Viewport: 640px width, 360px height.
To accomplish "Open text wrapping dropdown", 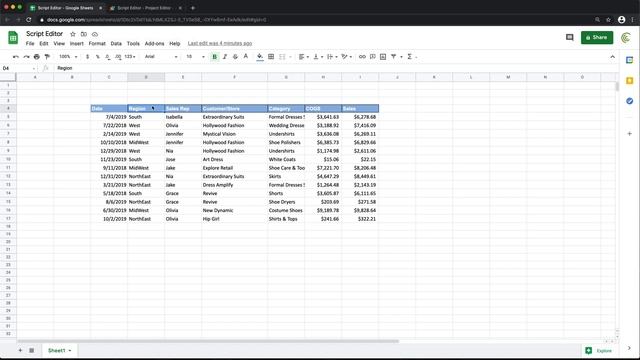I will point(331,57).
